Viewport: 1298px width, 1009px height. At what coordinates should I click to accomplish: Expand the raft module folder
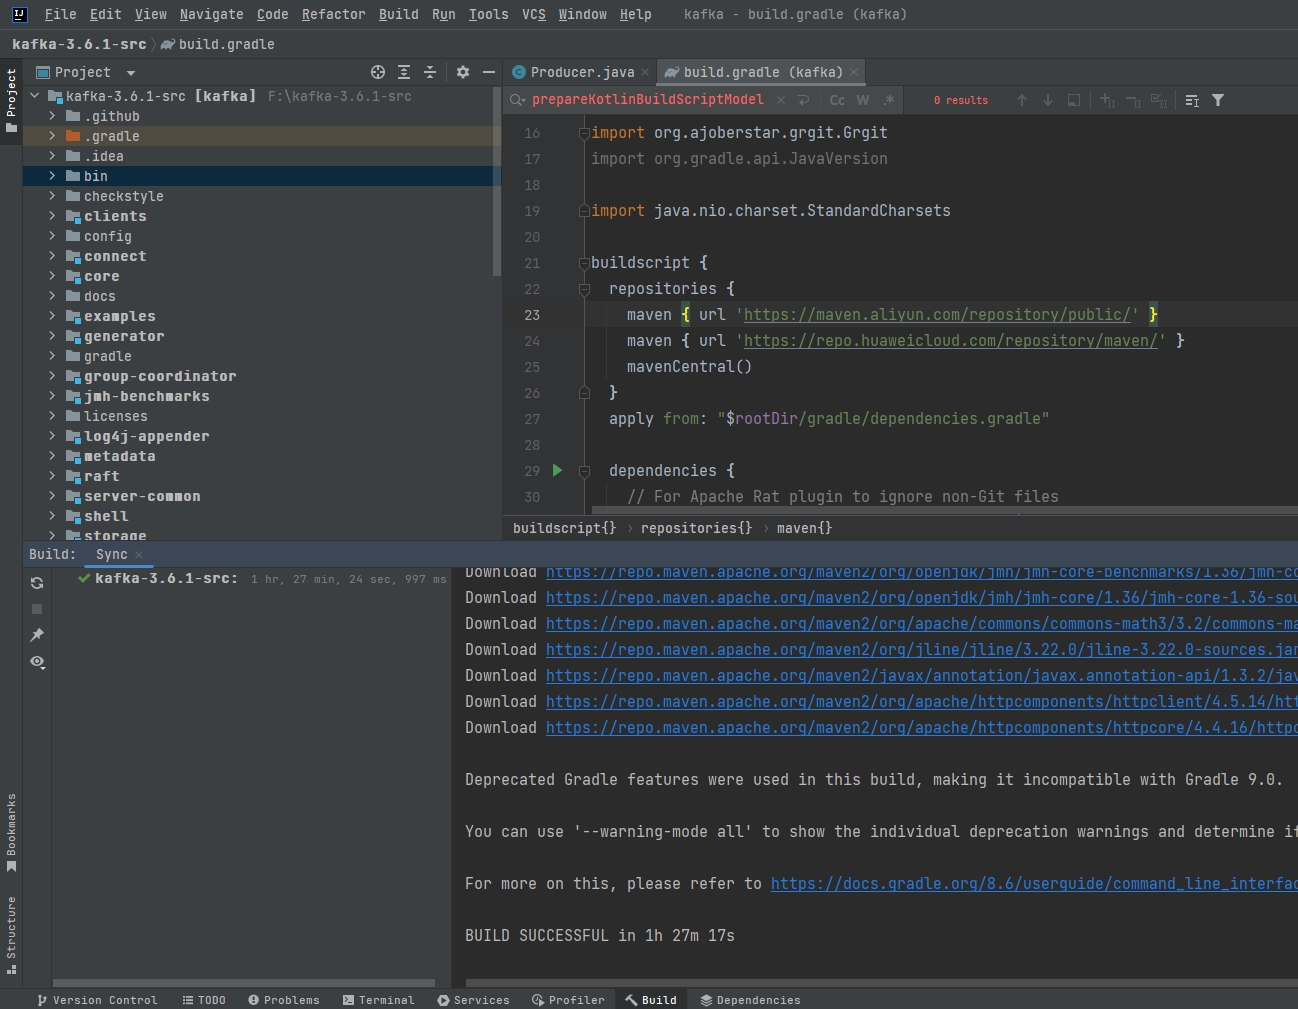pos(52,476)
